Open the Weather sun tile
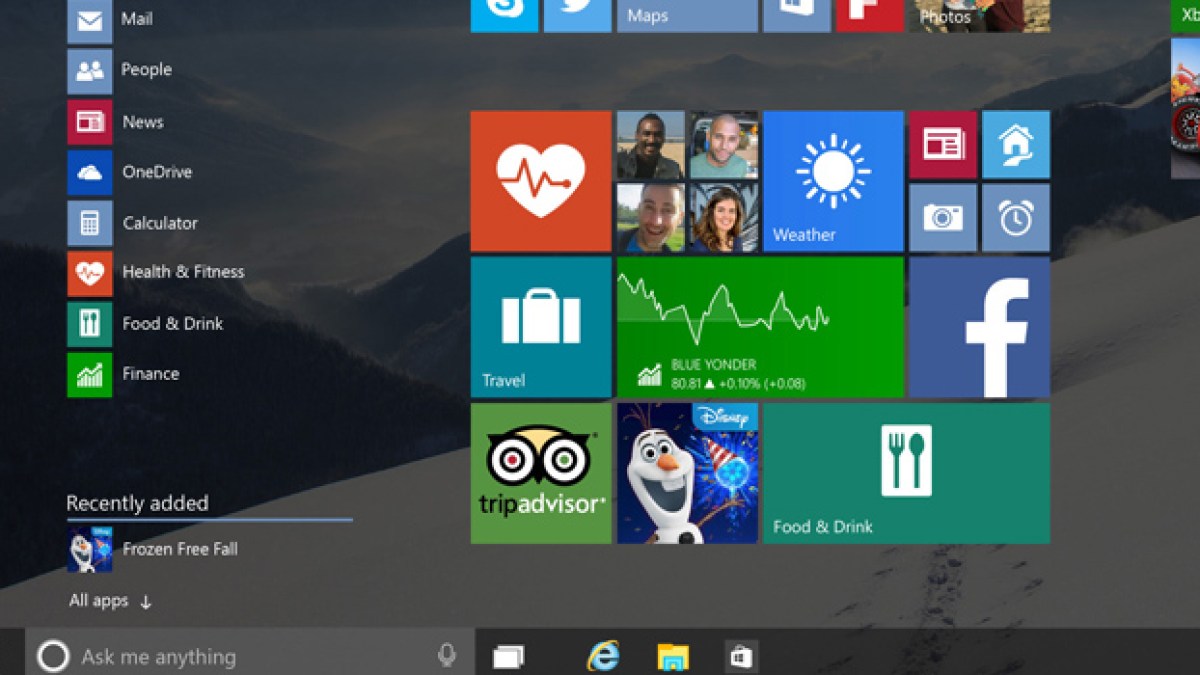The width and height of the screenshot is (1200, 675). [x=833, y=181]
